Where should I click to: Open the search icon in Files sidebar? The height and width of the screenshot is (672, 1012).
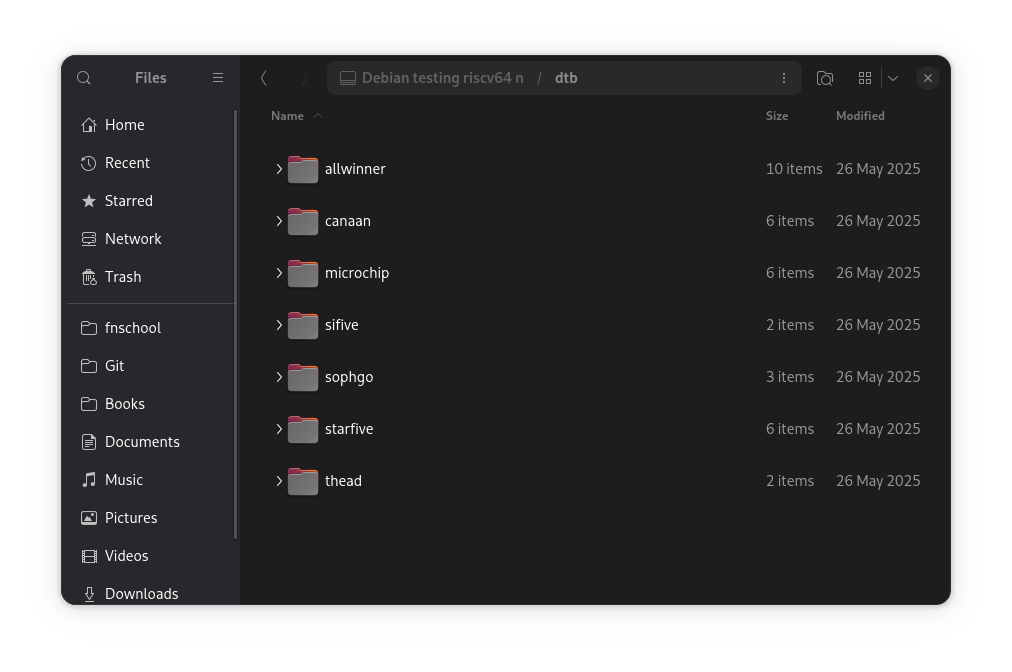84,78
